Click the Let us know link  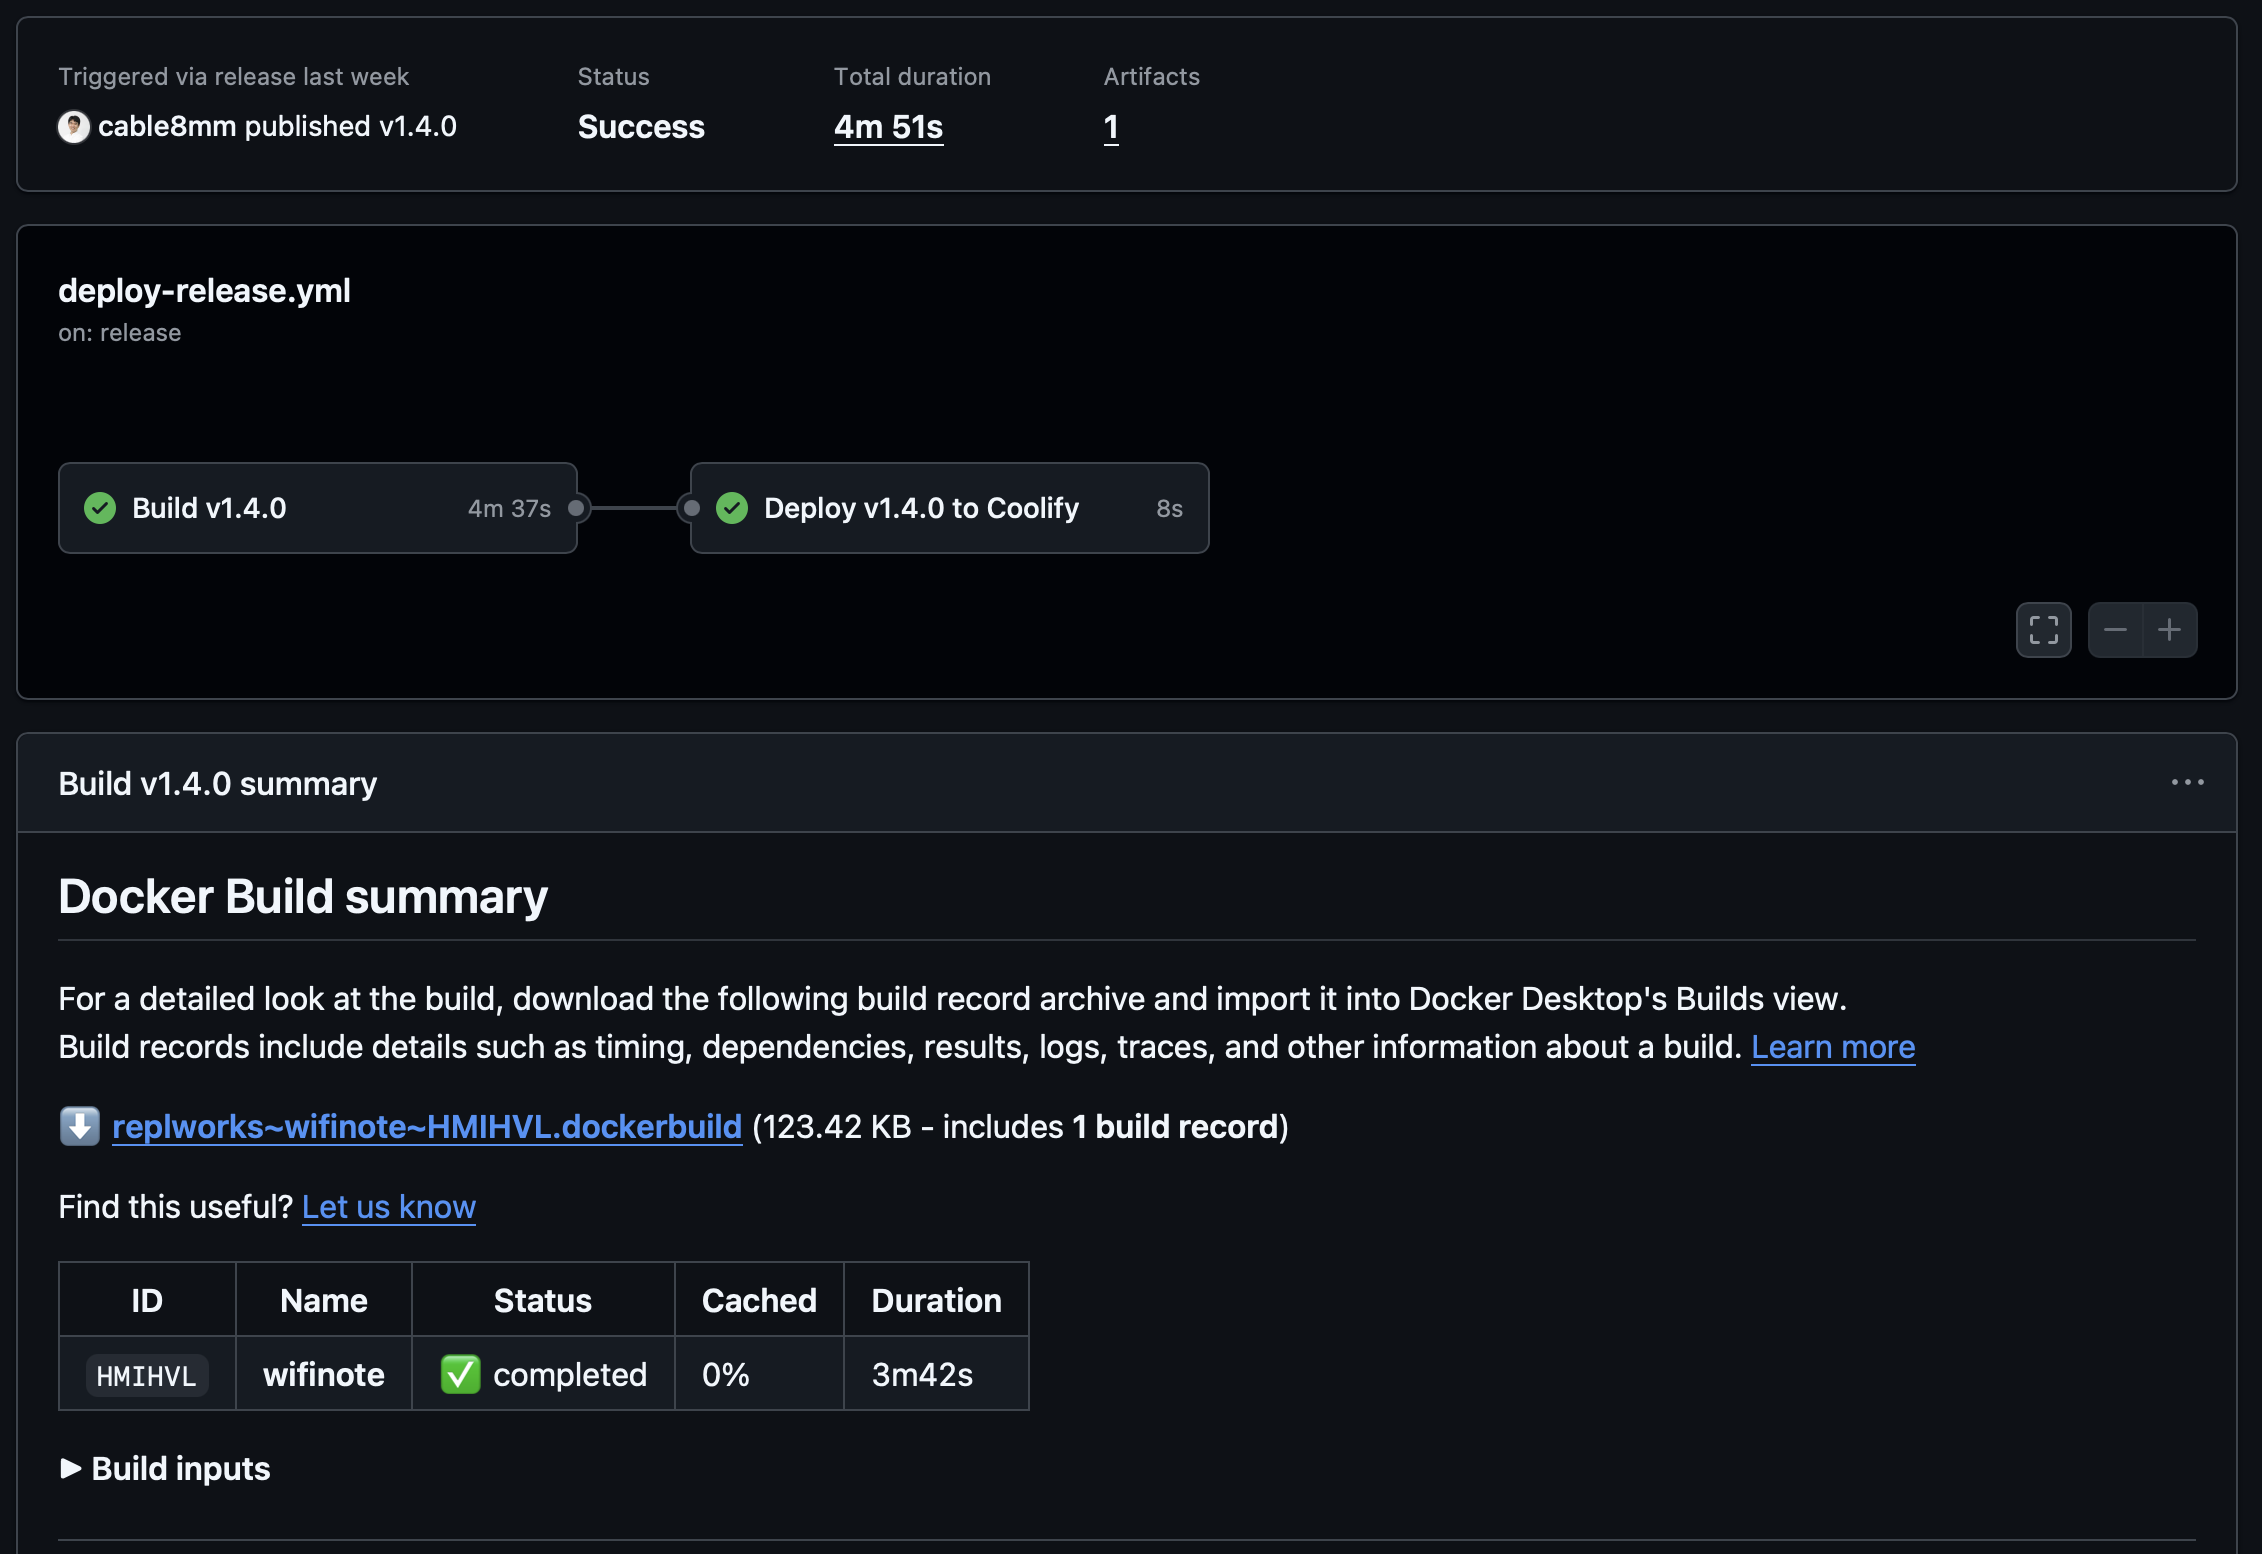point(389,1206)
